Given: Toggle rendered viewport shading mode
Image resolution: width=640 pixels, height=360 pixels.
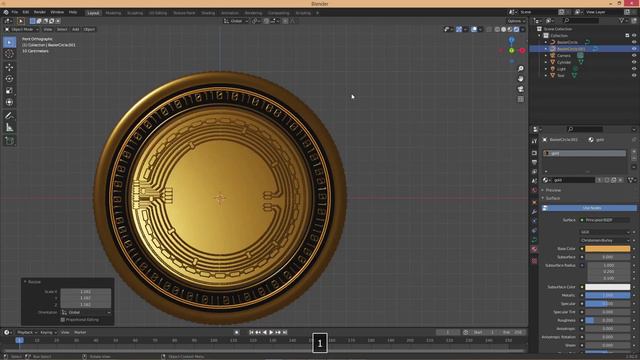Looking at the screenshot, I should [516, 29].
